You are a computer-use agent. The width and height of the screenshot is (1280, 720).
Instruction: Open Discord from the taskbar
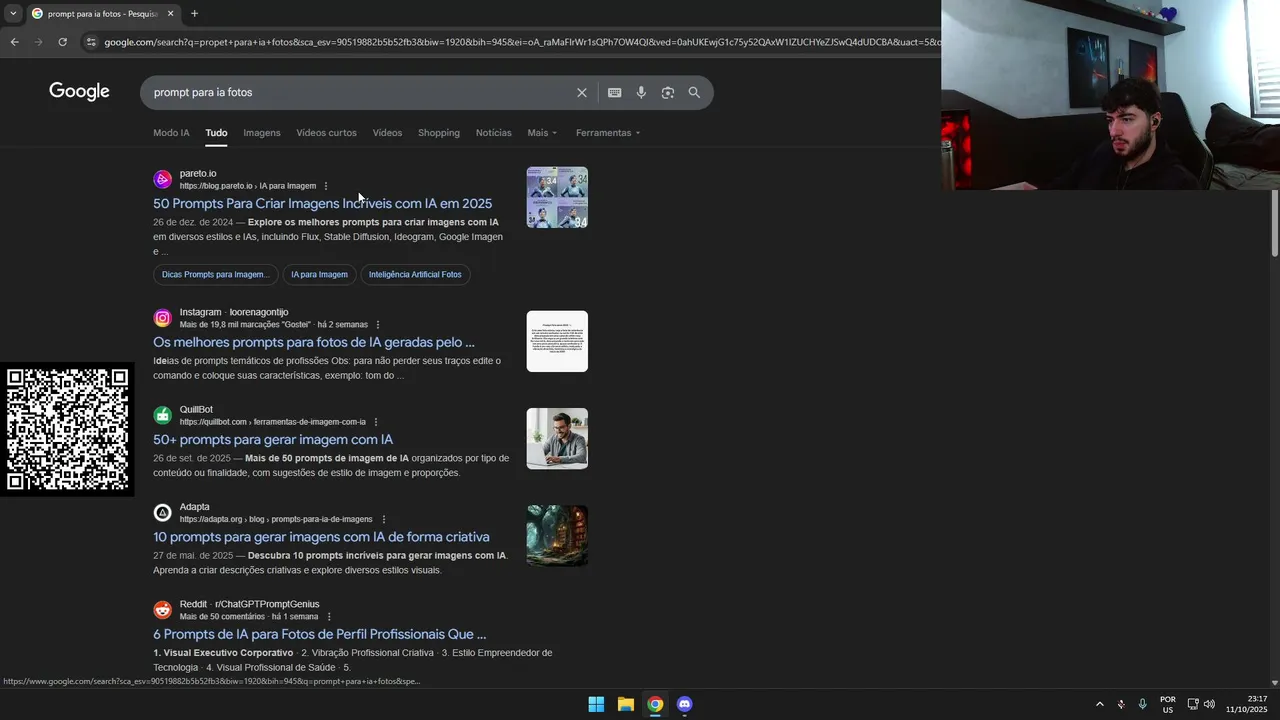tap(684, 704)
